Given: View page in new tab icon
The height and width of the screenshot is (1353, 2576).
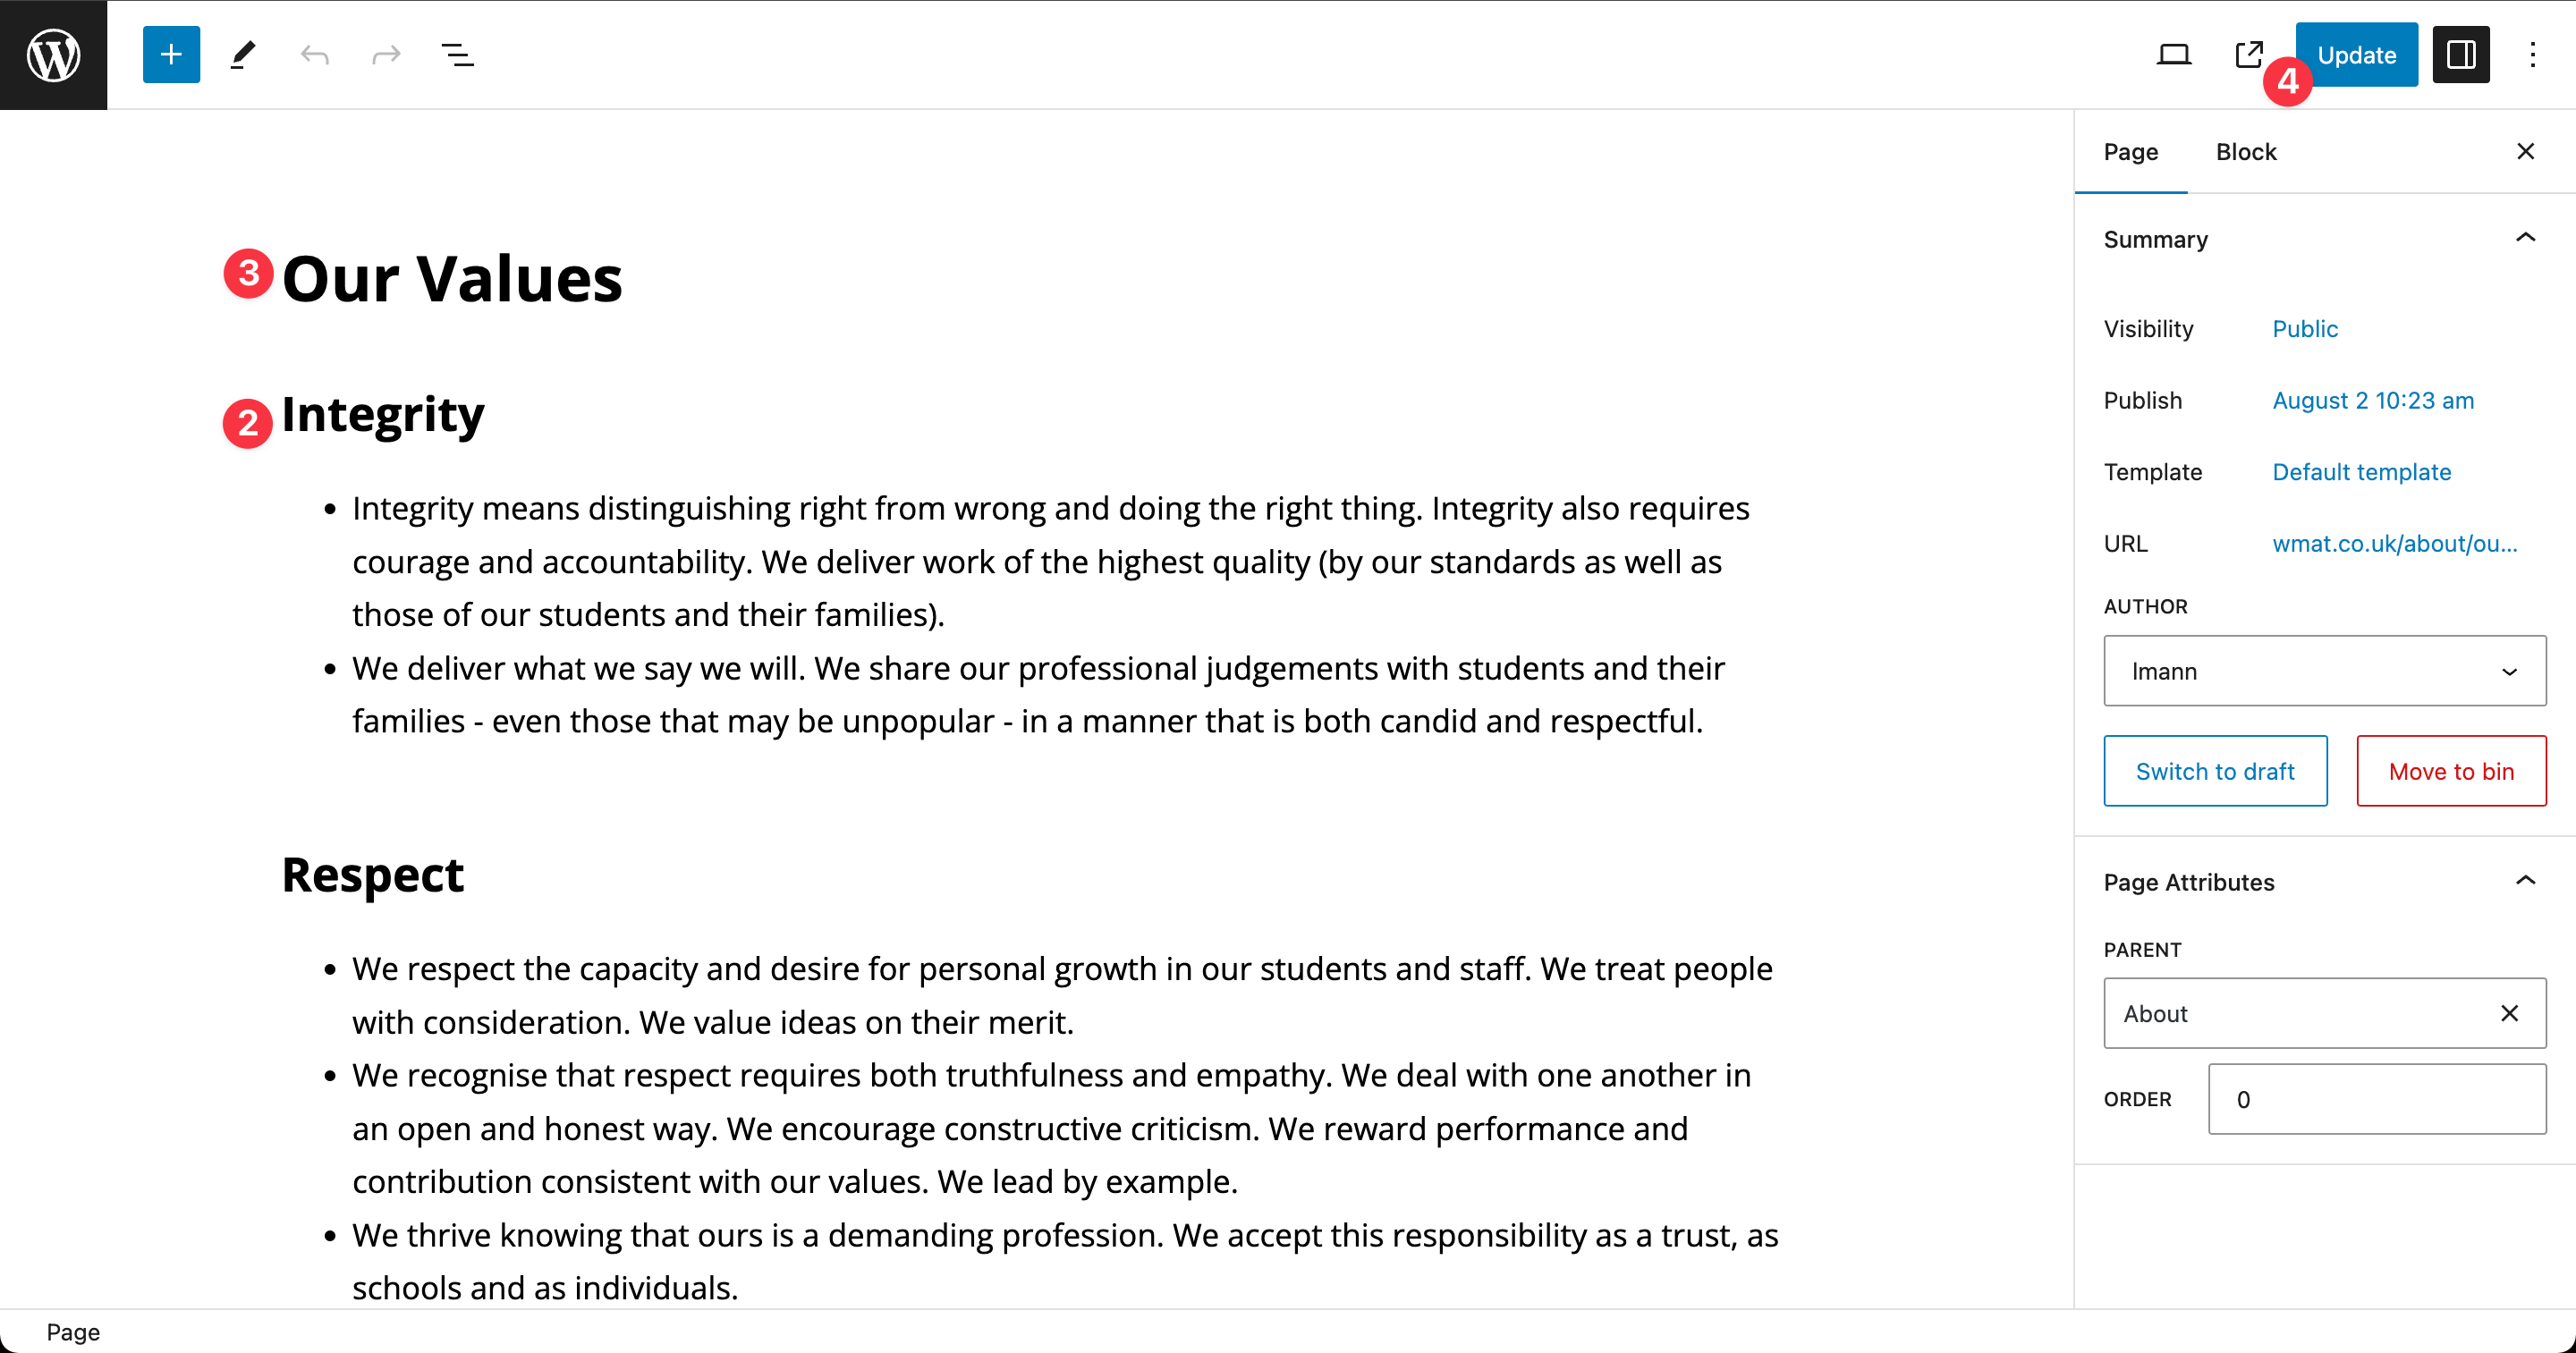Looking at the screenshot, I should [2248, 55].
